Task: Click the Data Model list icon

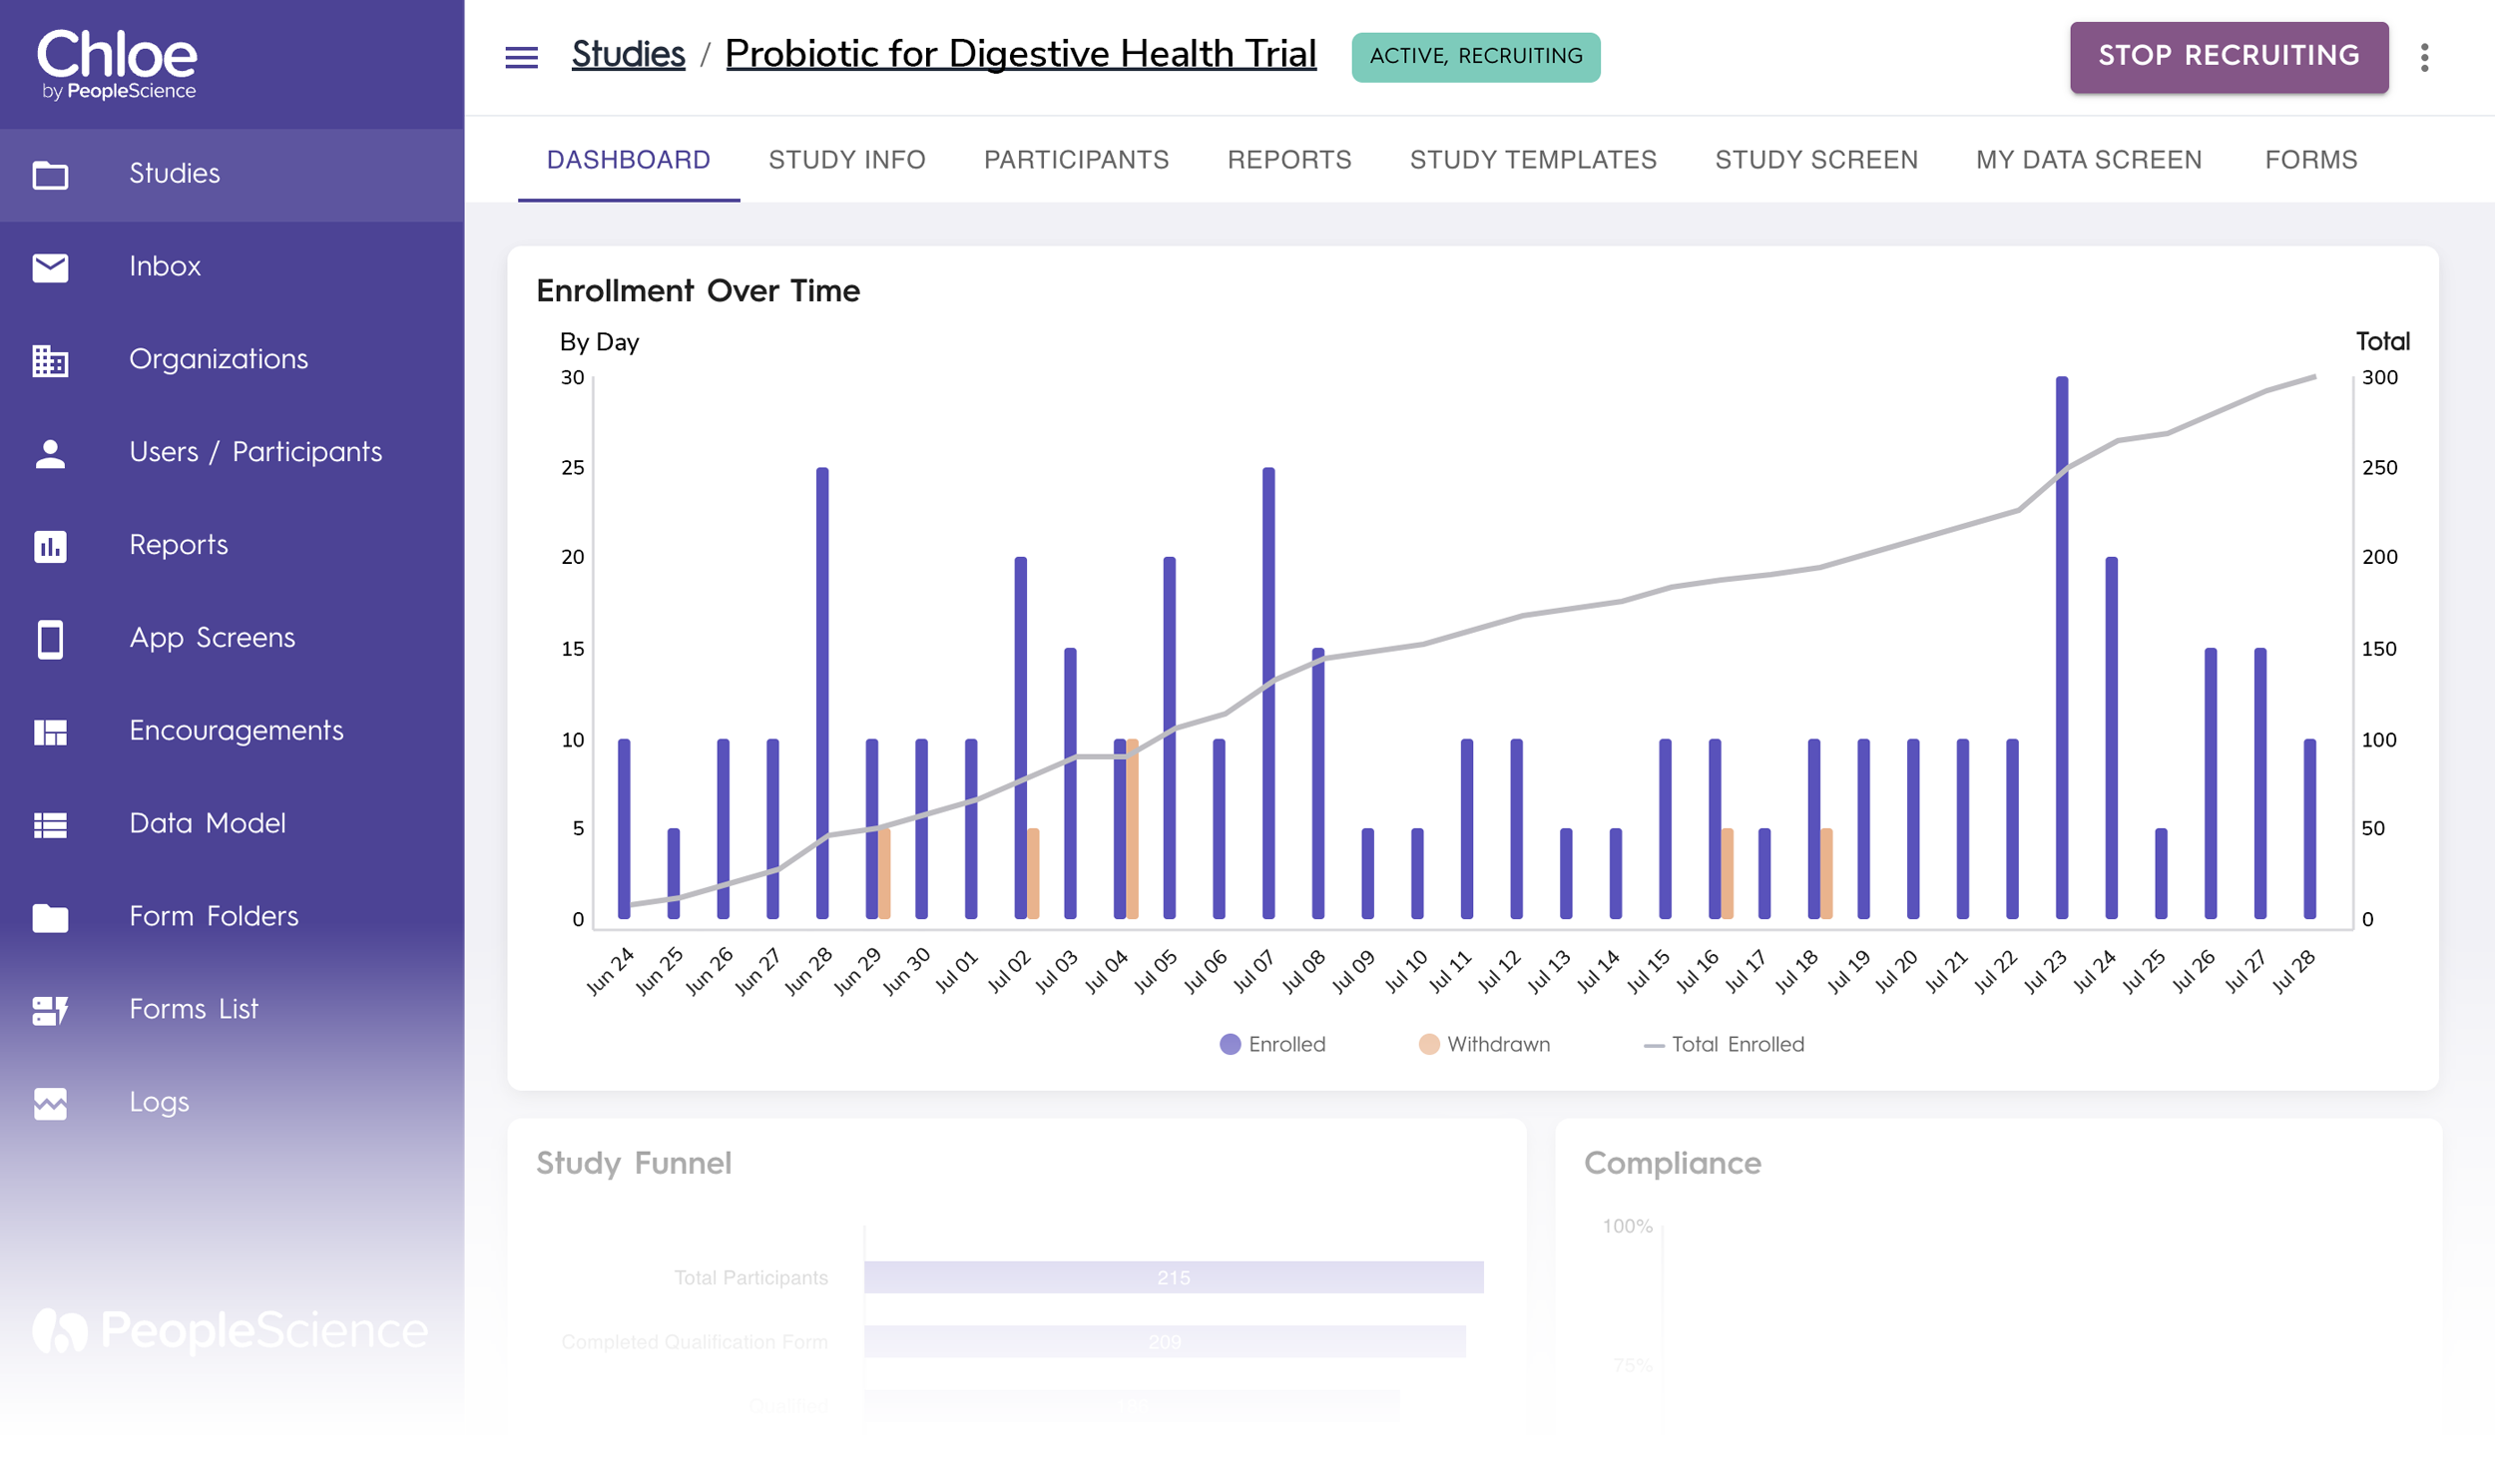Action: click(x=50, y=825)
